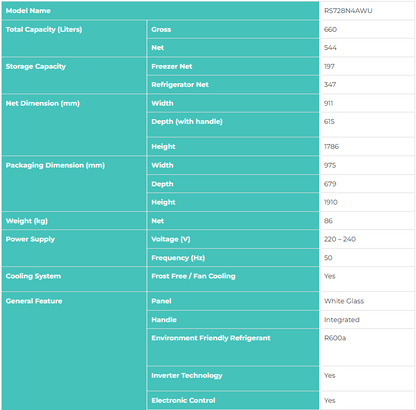Click the Depth (with handle) label
The image size is (416, 410).
point(187,122)
